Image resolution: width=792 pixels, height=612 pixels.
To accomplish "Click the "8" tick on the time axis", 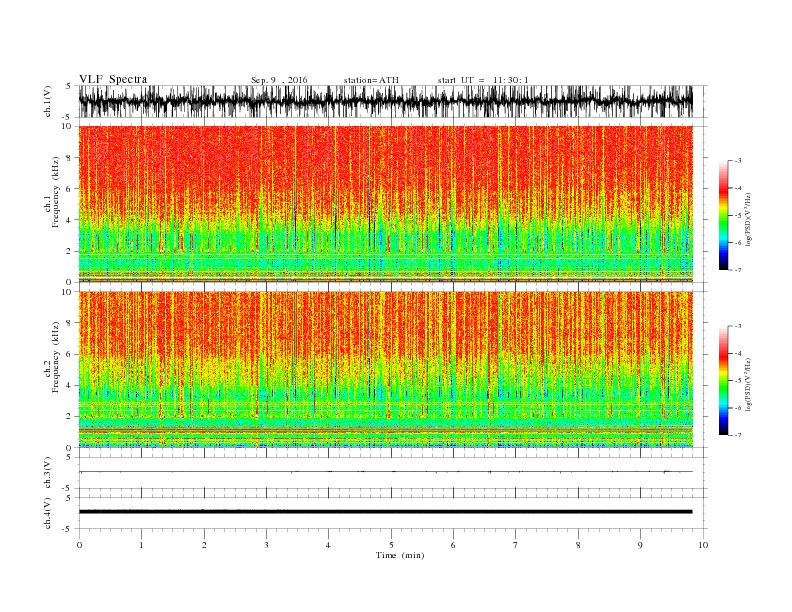I will click(578, 545).
